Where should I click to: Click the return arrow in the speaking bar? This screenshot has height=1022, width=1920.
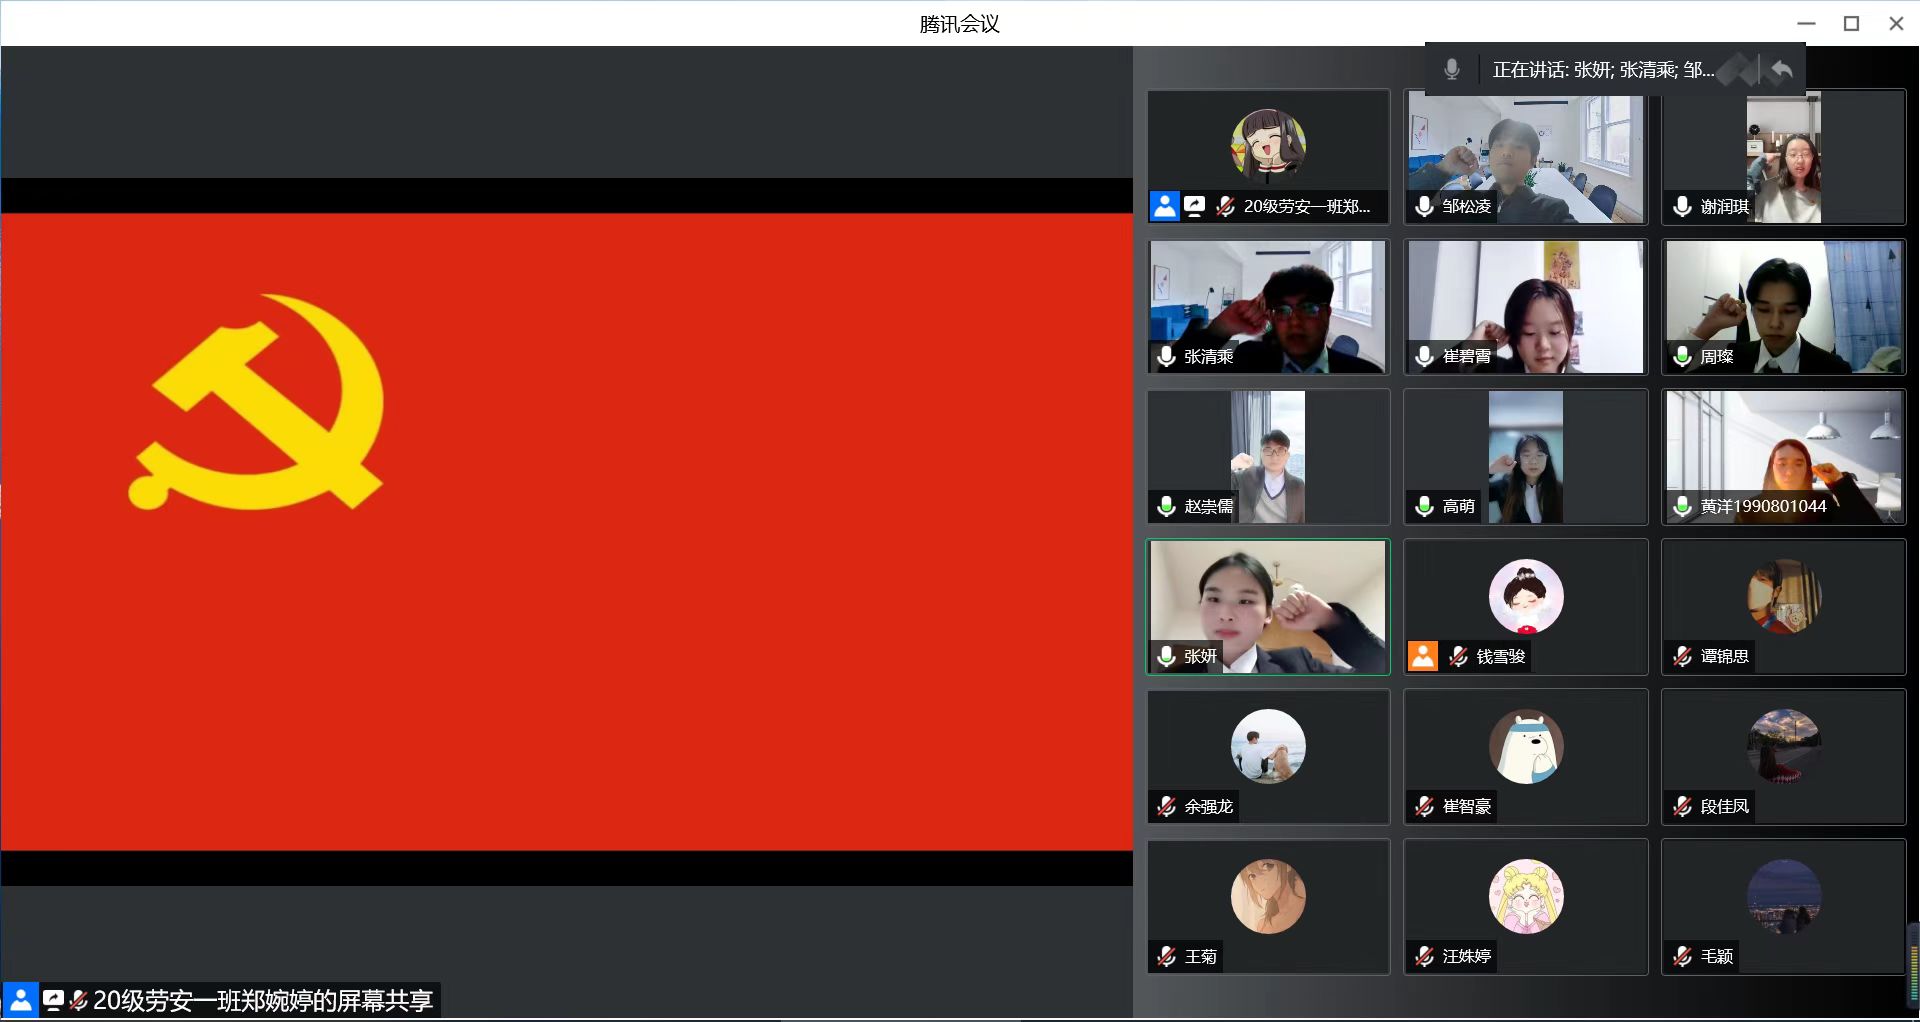[x=1782, y=69]
